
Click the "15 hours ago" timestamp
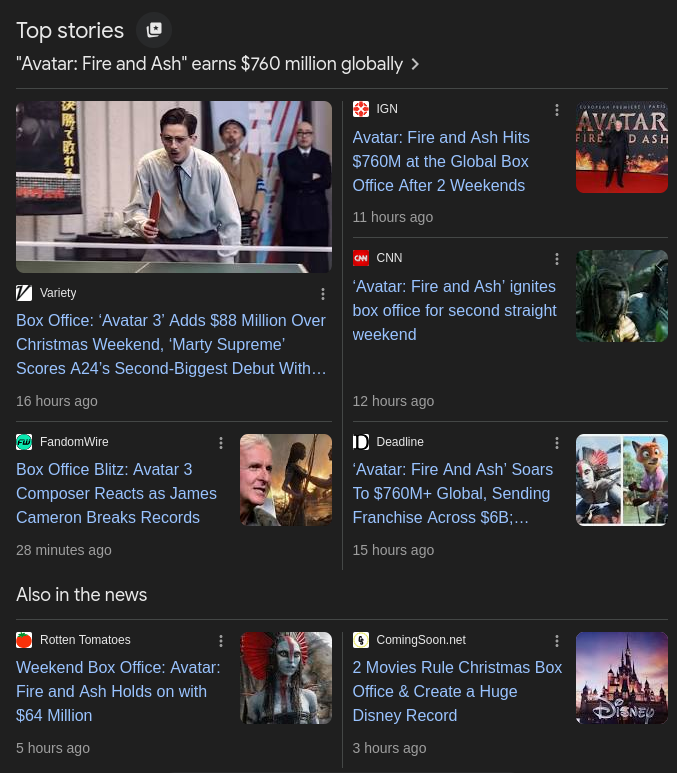[x=393, y=550]
